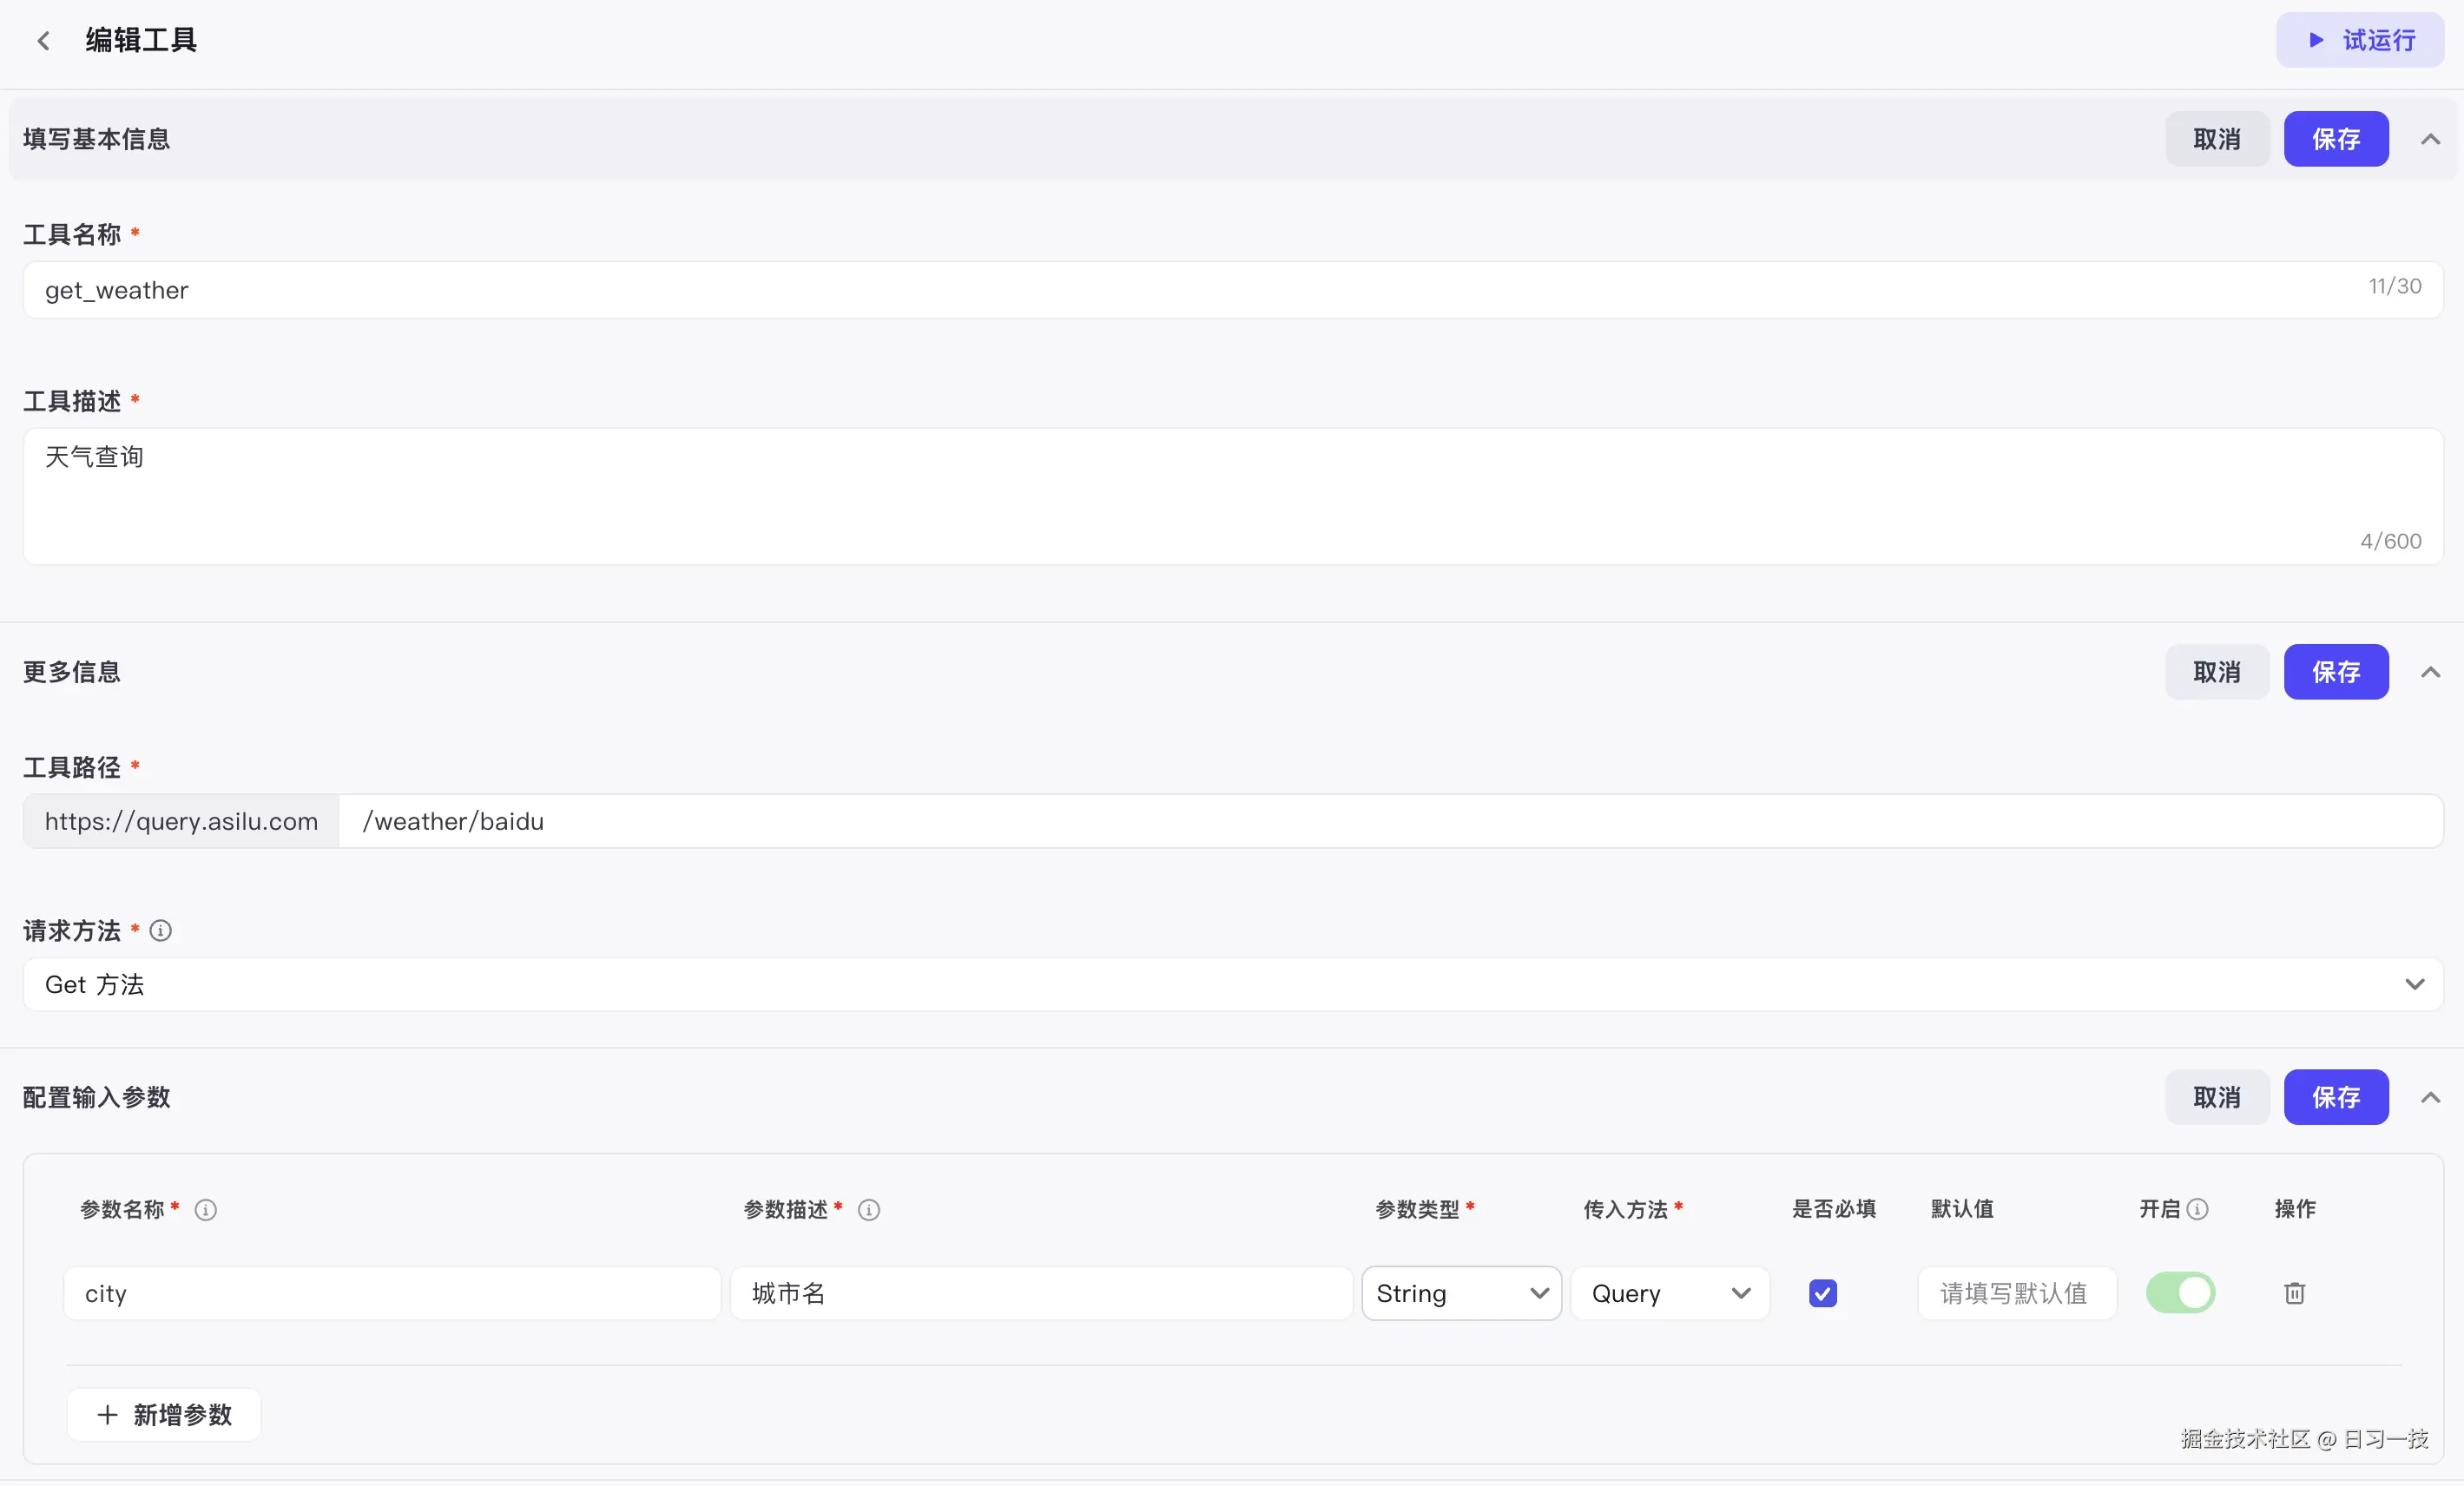Disable the 开启 toggle for the city parameter
Screen dimensions: 2464x1486
click(x=2181, y=1293)
